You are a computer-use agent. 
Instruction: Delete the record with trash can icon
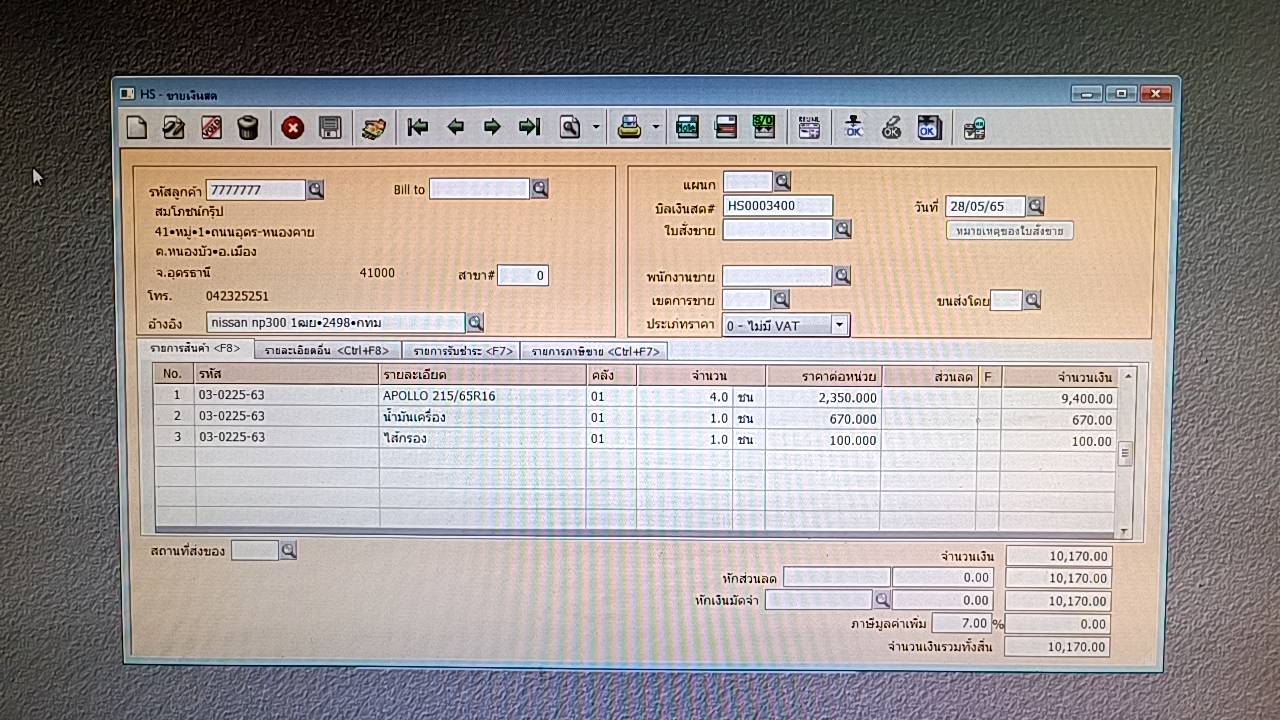248,127
